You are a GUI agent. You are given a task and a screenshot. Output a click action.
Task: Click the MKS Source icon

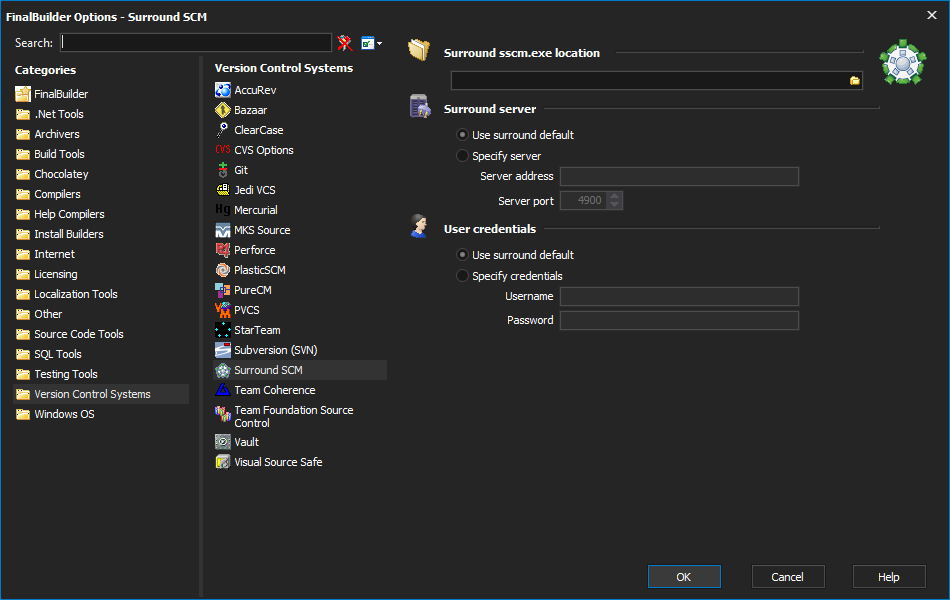pos(223,230)
